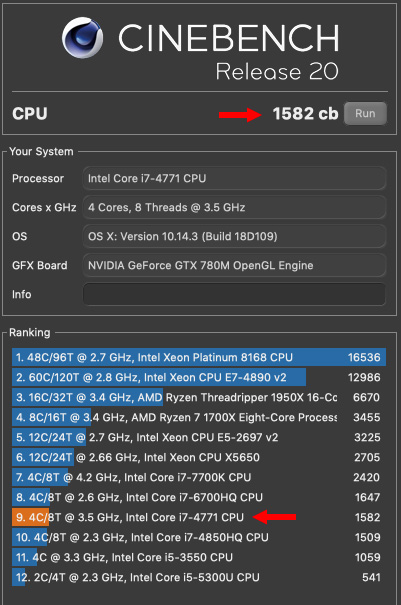Click the Cinebench sphere logo icon
Image resolution: width=401 pixels, height=605 pixels.
pos(82,37)
